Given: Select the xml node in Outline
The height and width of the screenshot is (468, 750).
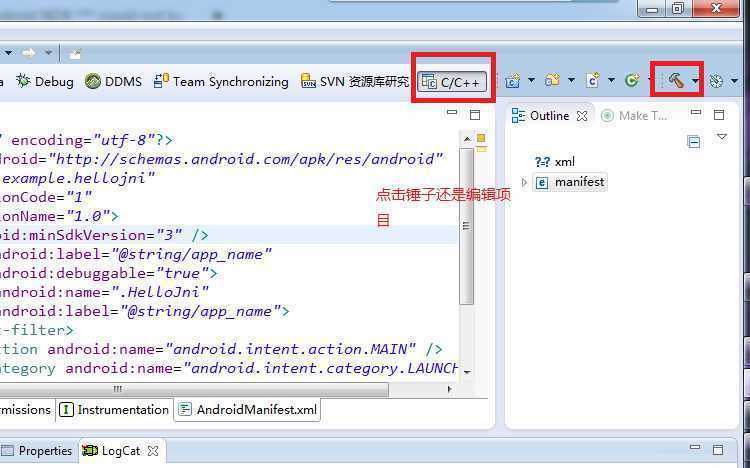Looking at the screenshot, I should (555, 162).
